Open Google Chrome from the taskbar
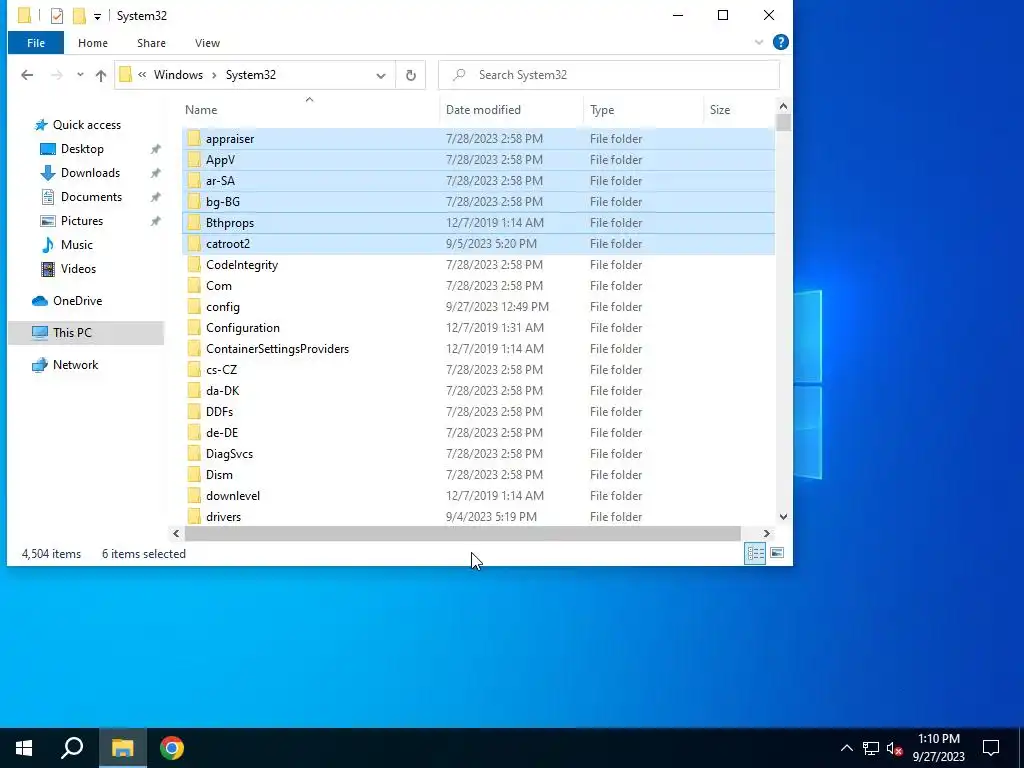This screenshot has width=1024, height=768. click(172, 748)
